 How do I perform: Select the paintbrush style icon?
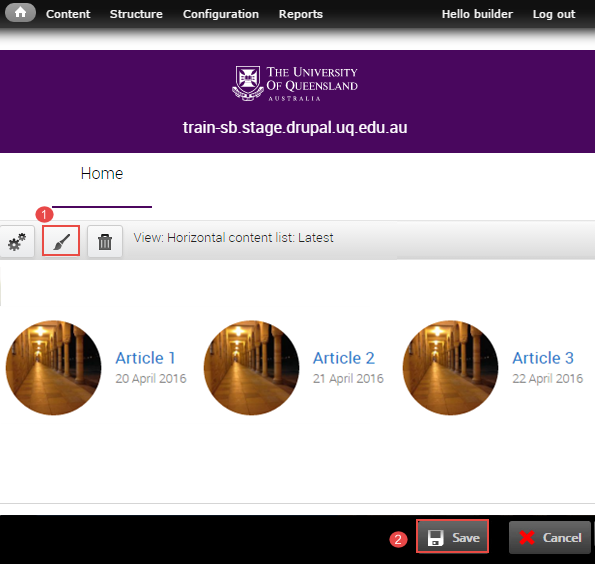[61, 241]
